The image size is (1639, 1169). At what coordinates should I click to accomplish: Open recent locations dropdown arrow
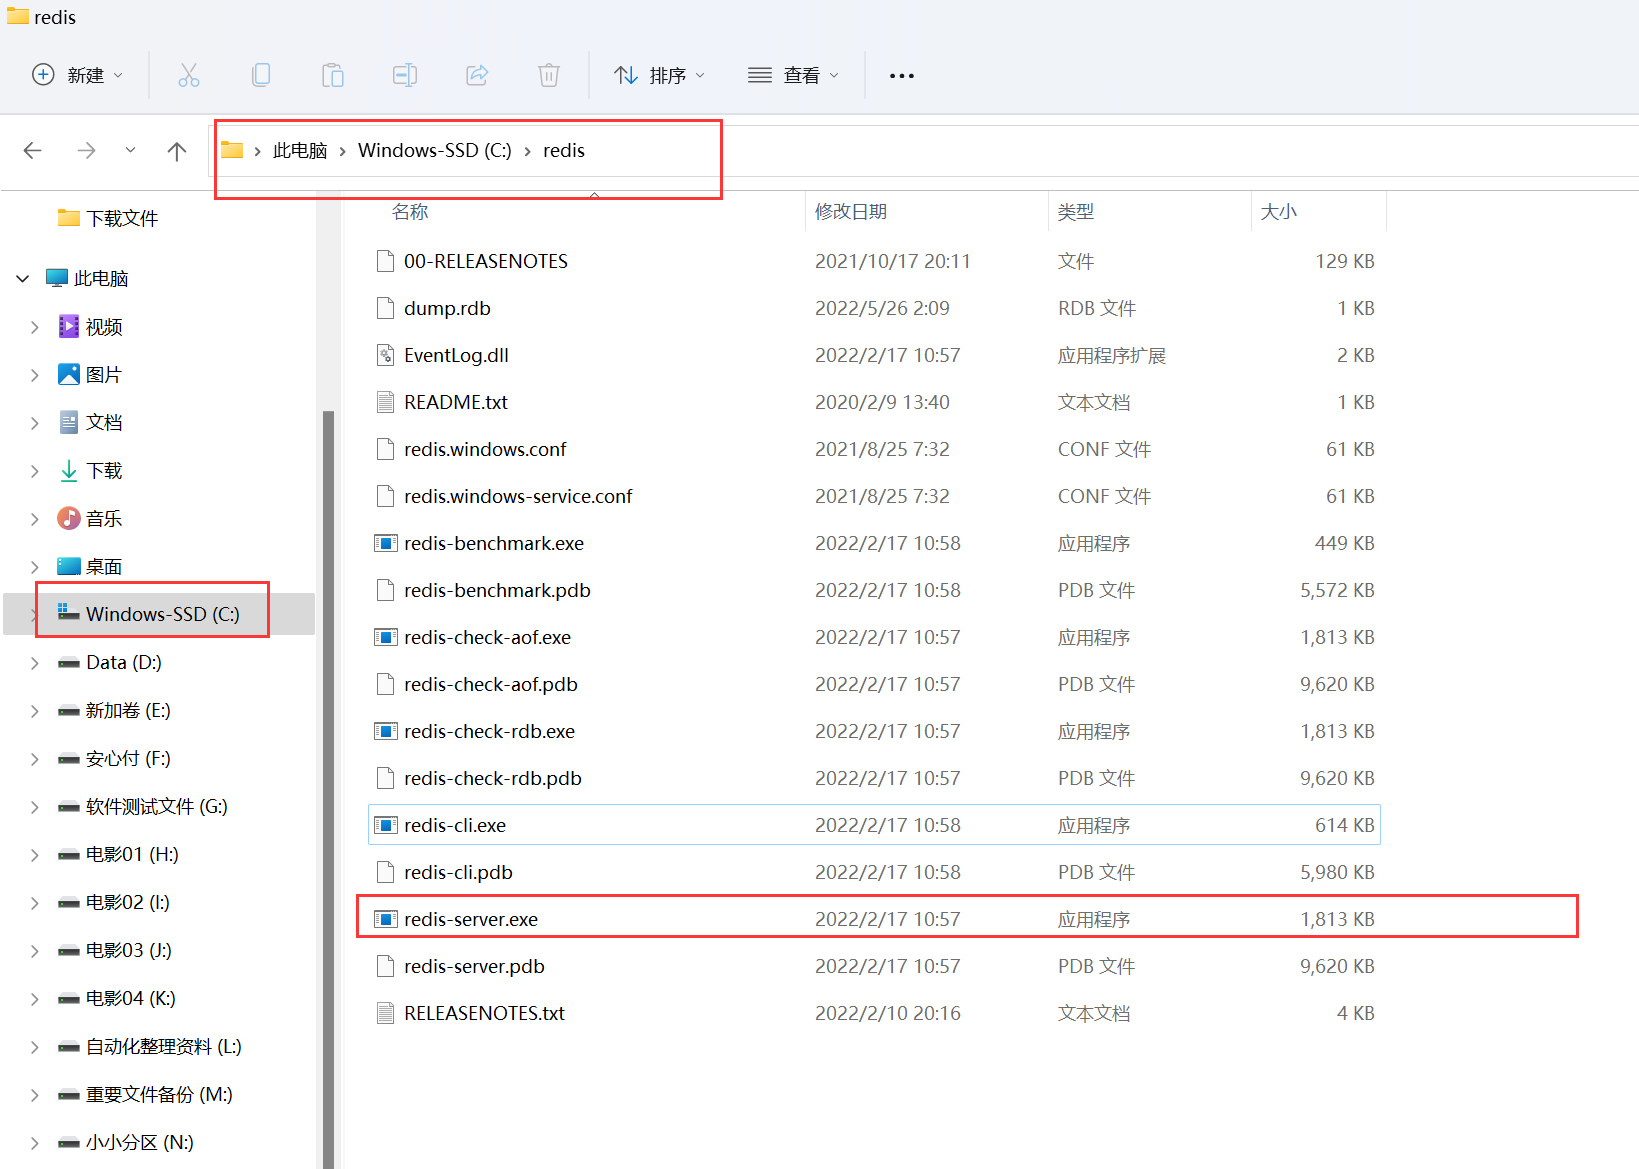130,151
